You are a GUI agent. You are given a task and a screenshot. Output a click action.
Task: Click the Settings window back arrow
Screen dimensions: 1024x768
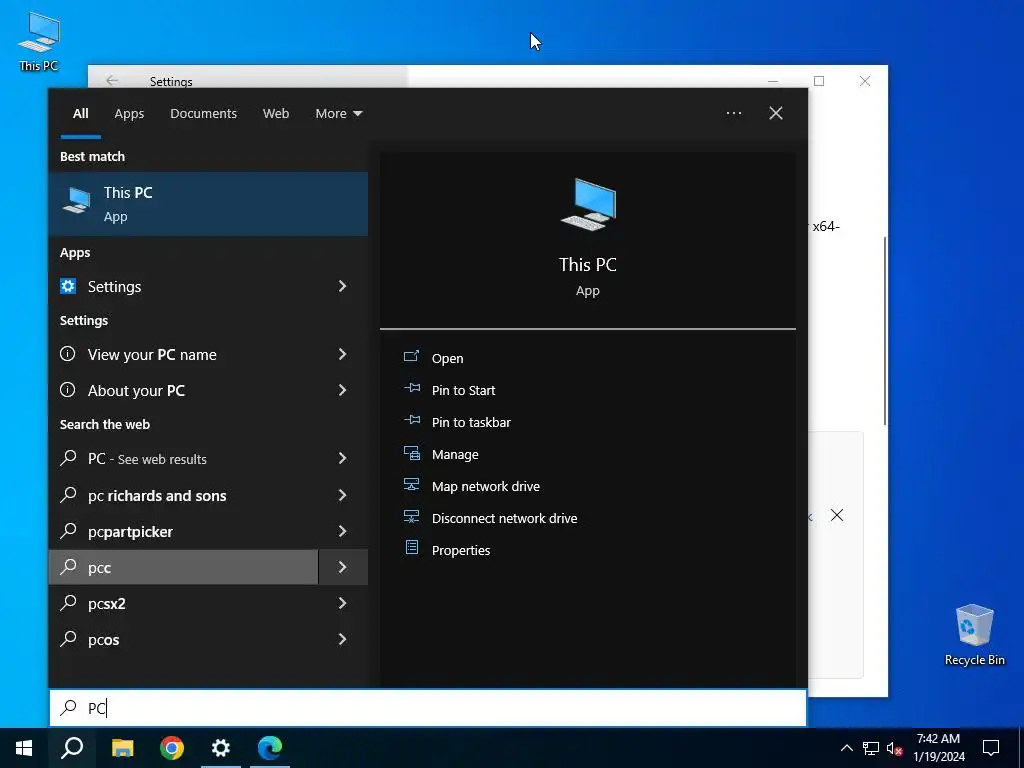(x=112, y=80)
